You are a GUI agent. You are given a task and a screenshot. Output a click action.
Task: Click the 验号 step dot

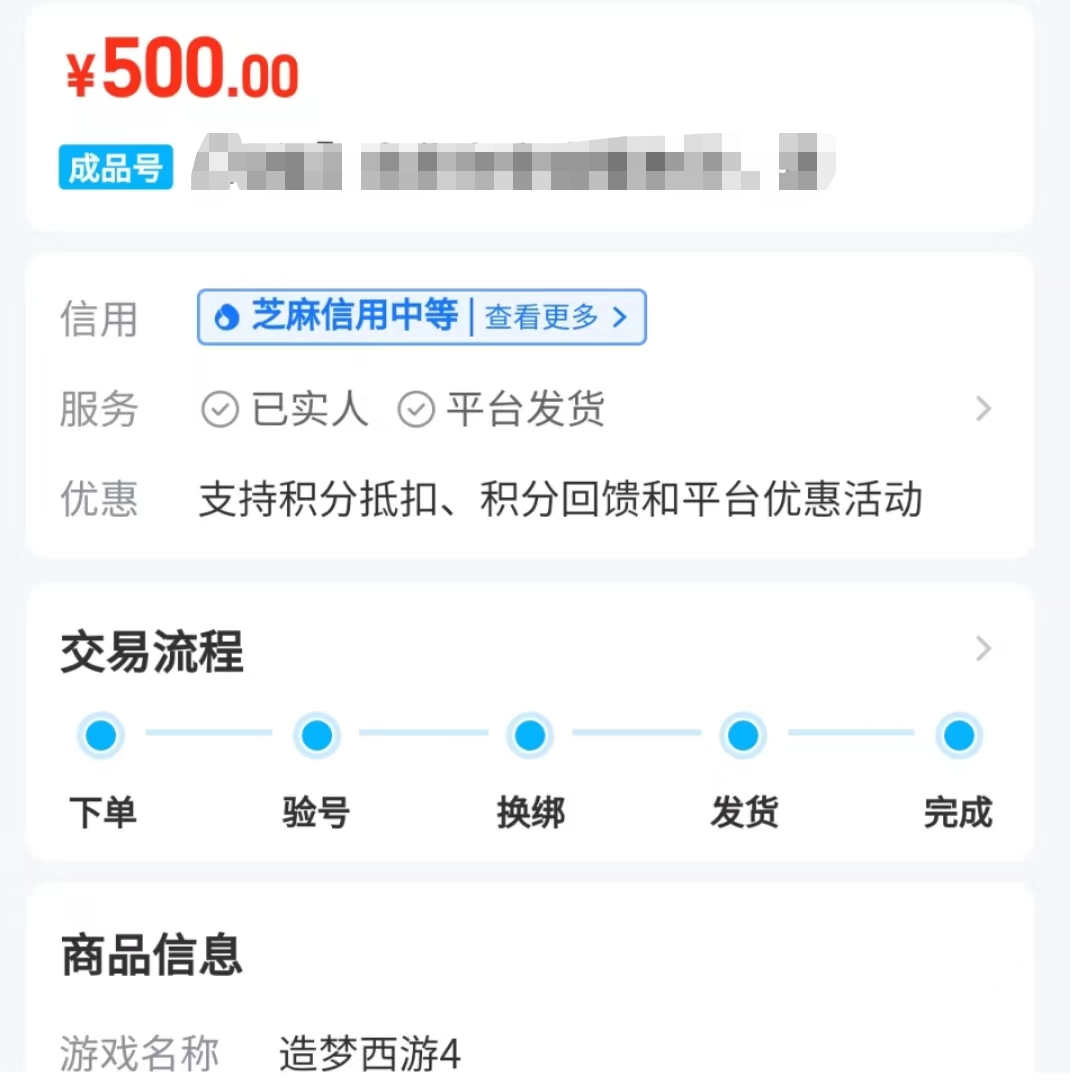316,736
